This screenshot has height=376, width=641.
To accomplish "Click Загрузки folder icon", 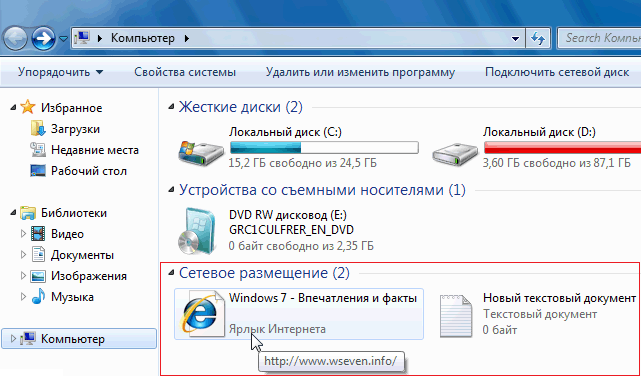I will point(38,129).
